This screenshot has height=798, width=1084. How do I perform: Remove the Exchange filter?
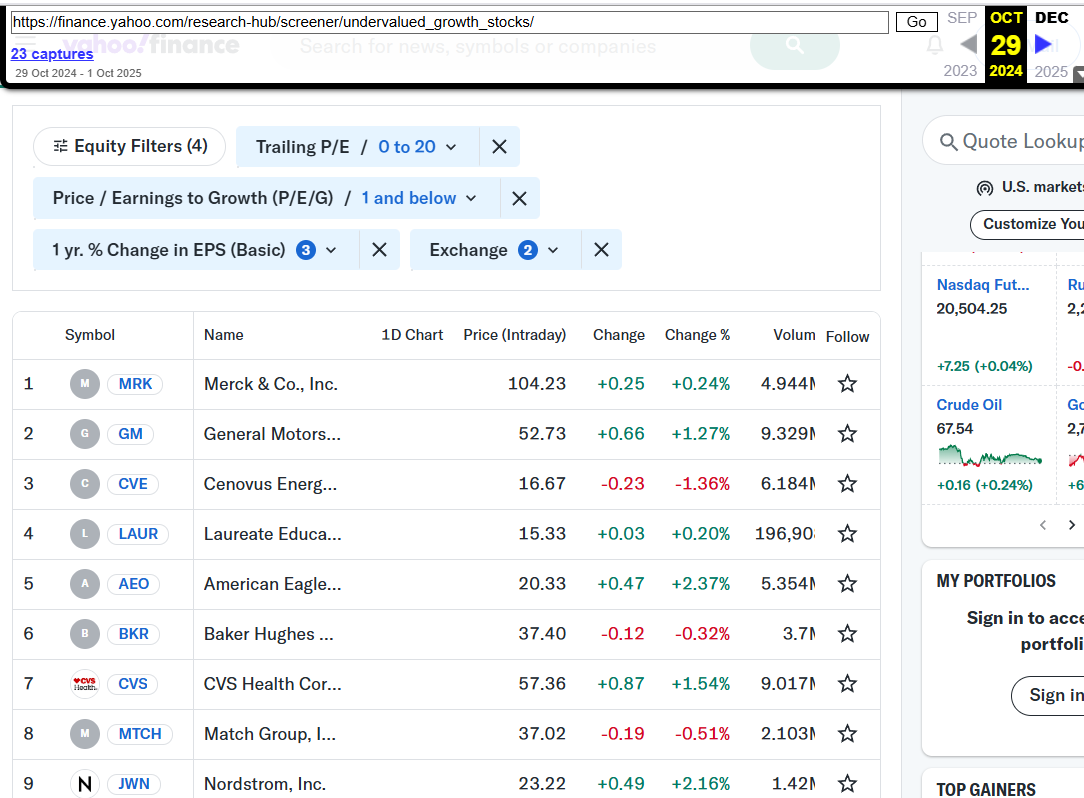[x=601, y=250]
